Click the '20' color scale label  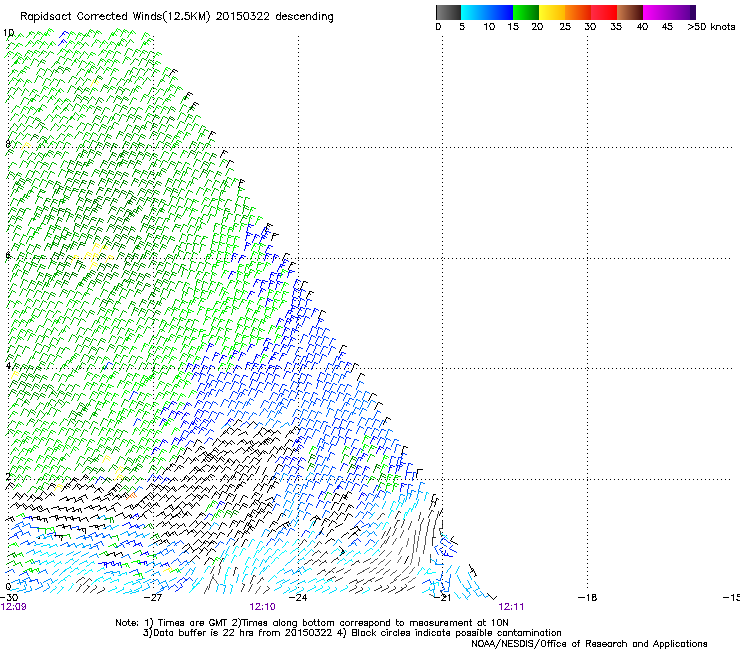[537, 27]
